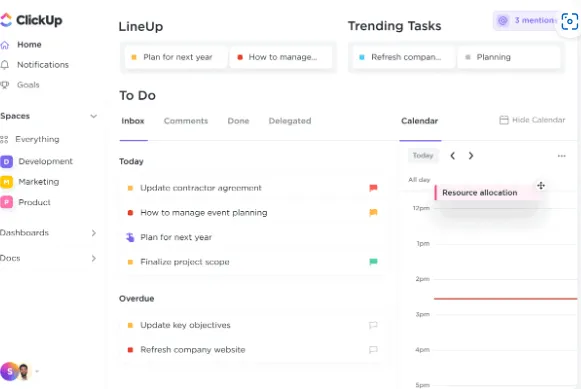The width and height of the screenshot is (581, 389).
Task: Click green flag on Finalize project scope
Action: [373, 262]
